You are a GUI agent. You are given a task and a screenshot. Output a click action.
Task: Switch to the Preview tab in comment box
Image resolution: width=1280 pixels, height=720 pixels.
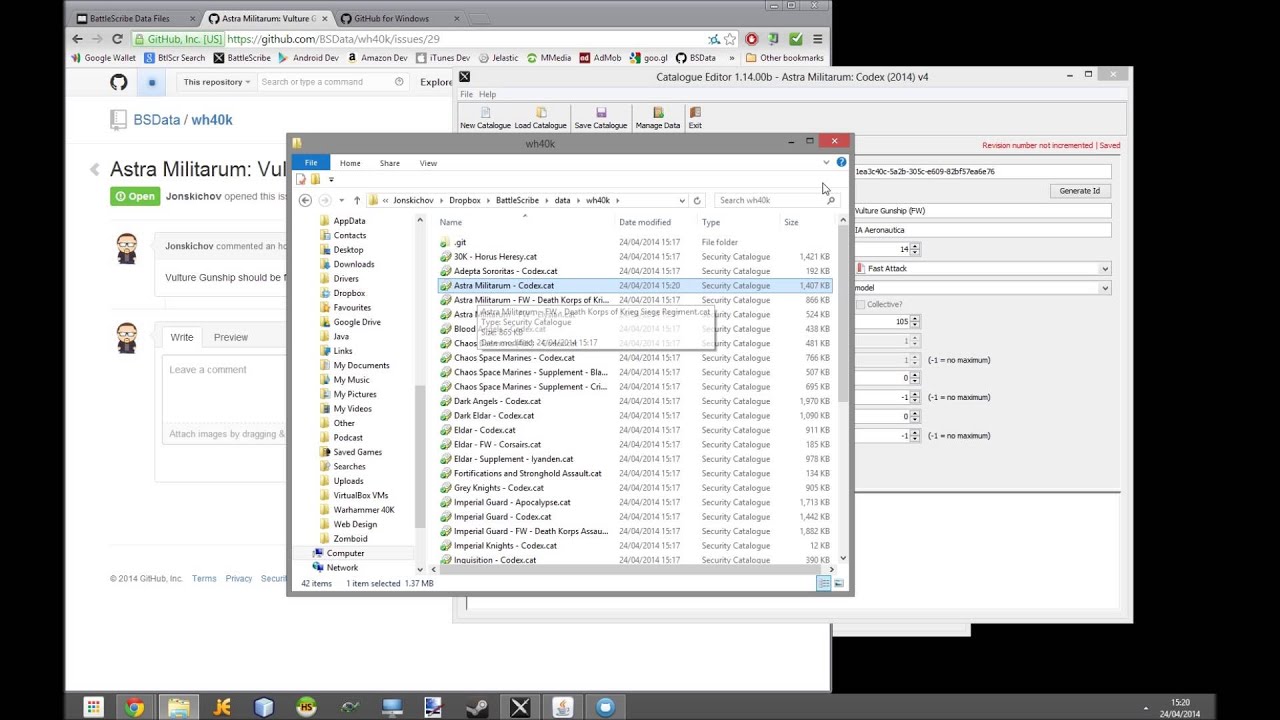(x=230, y=337)
